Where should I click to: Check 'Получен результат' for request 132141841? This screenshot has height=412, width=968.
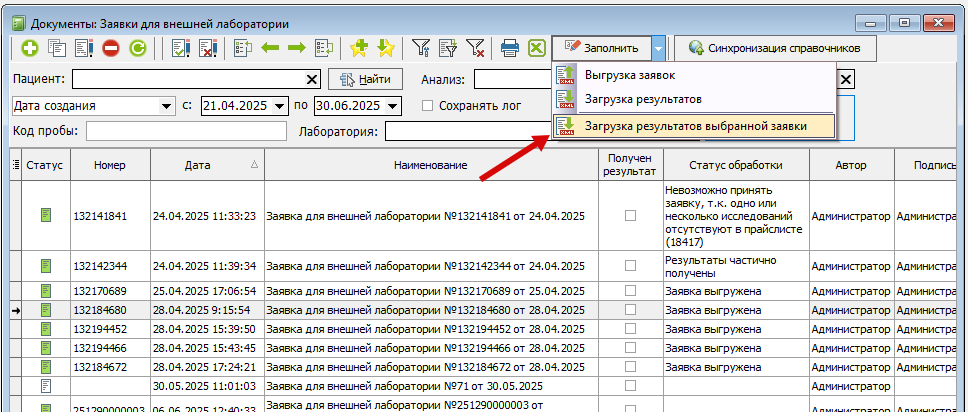[x=630, y=215]
